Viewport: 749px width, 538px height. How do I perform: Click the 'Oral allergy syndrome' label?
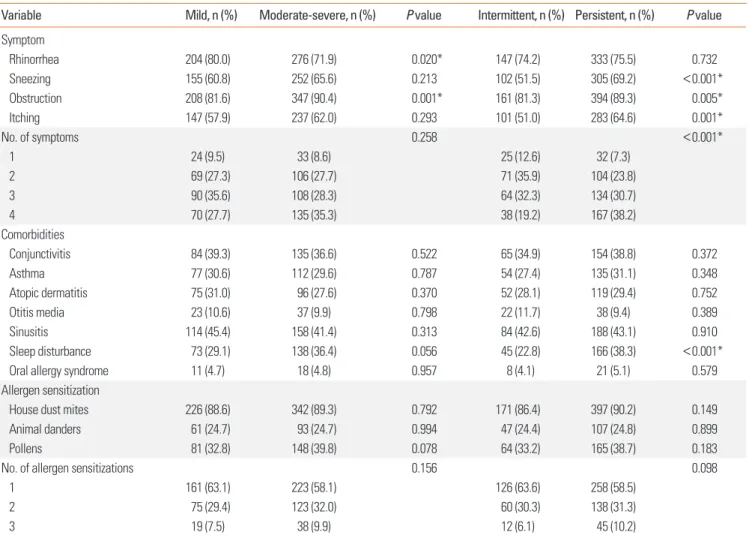[59, 371]
